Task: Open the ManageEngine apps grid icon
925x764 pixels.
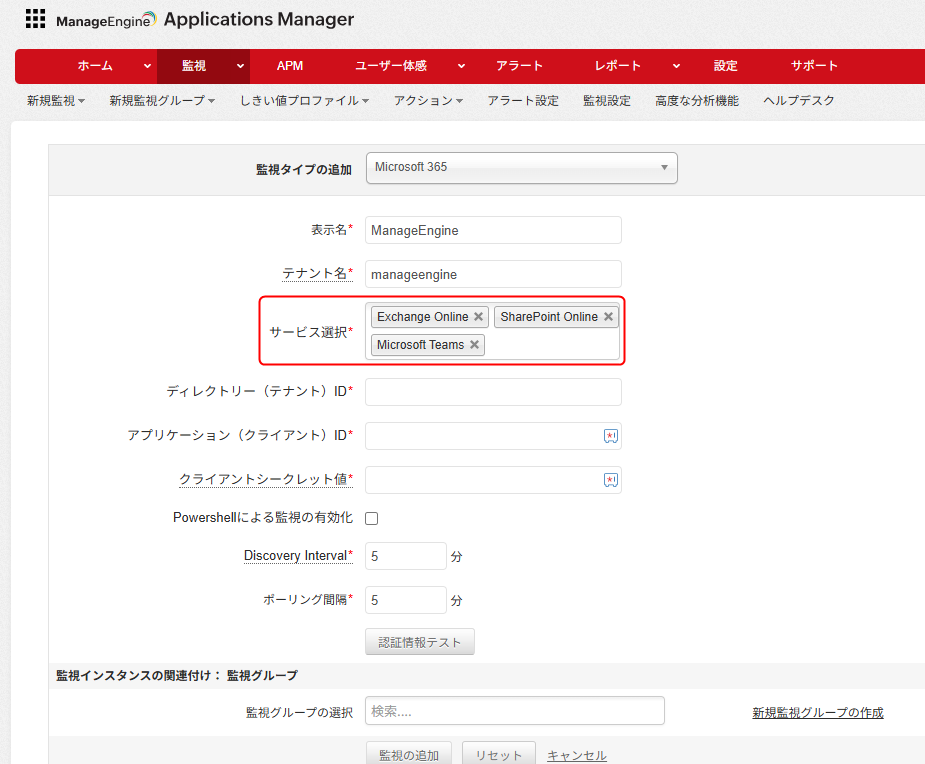Action: (x=35, y=18)
